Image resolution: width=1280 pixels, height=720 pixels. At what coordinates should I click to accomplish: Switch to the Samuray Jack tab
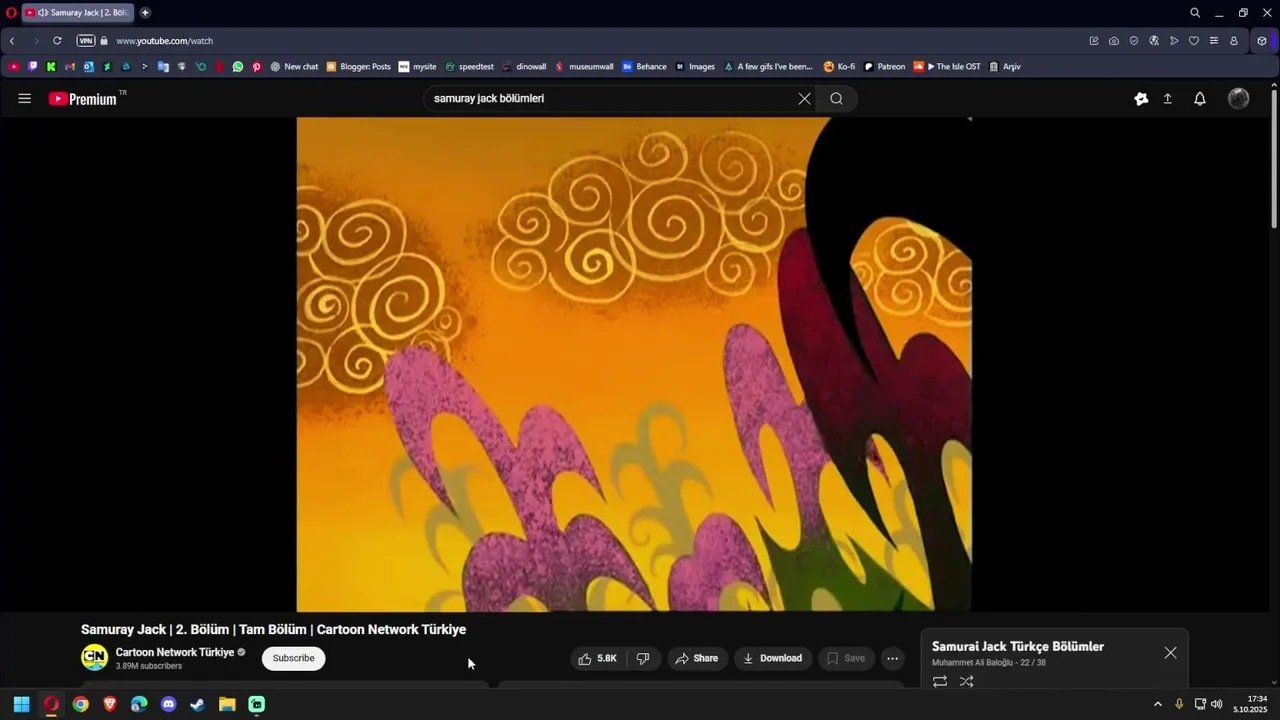click(x=76, y=13)
